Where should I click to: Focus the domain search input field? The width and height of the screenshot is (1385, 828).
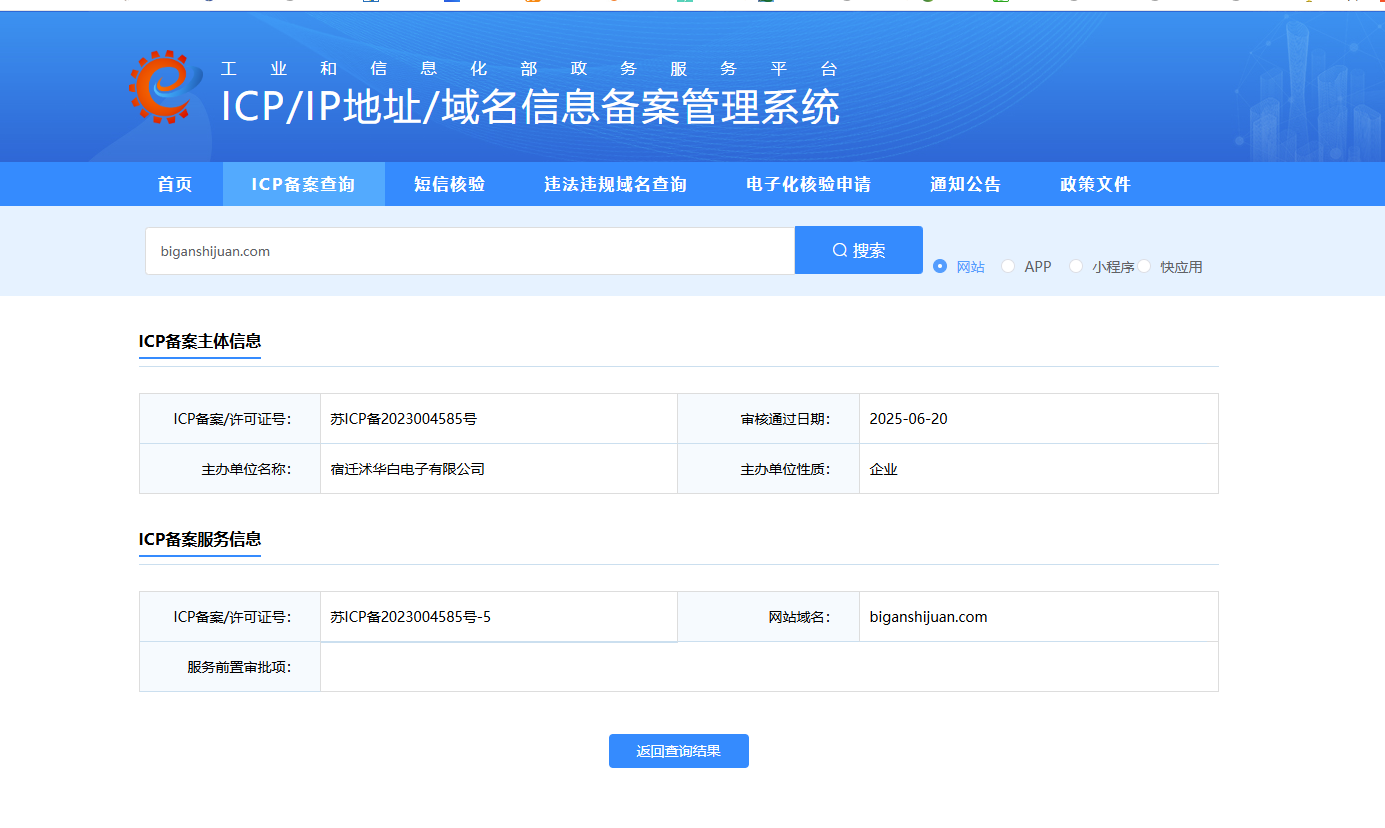click(x=469, y=251)
